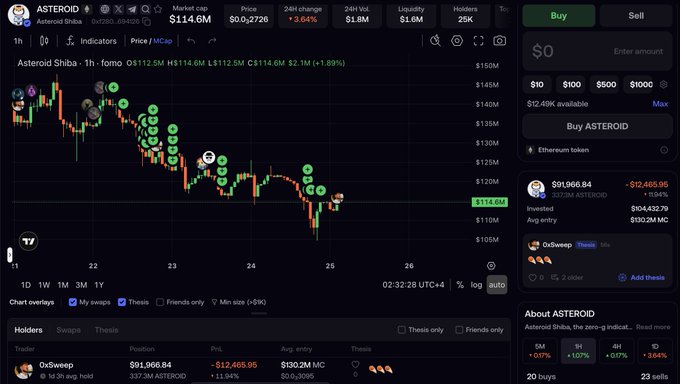Image resolution: width=680 pixels, height=384 pixels.
Task: Click Max available balance link
Action: (x=660, y=104)
